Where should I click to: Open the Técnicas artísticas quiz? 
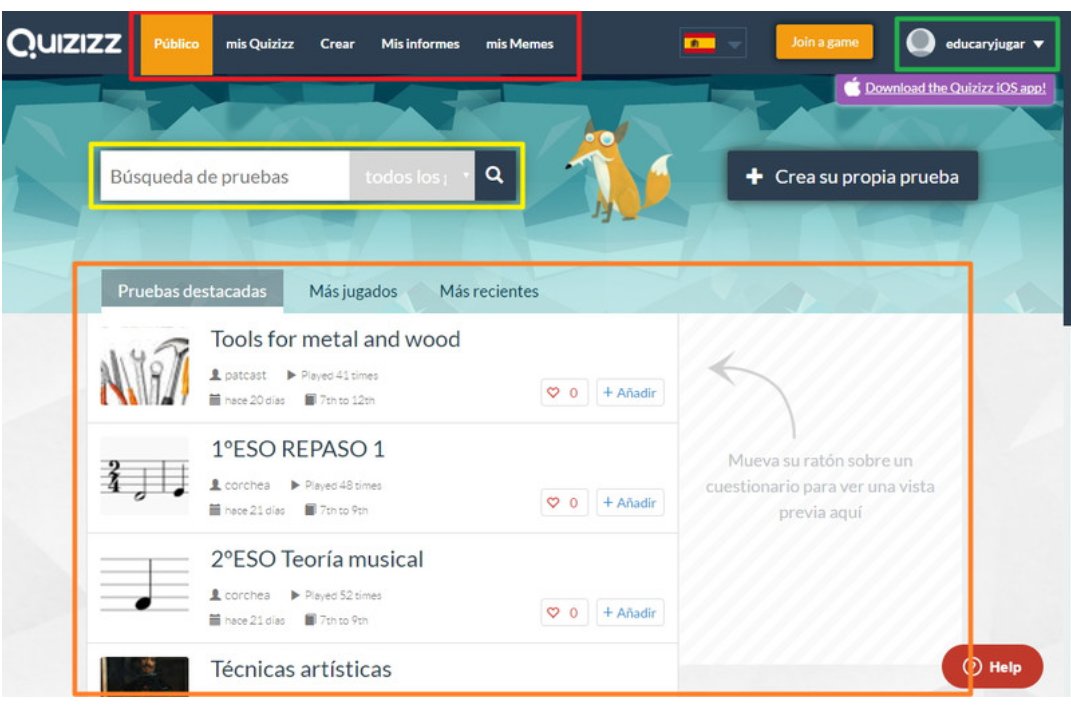tap(301, 669)
